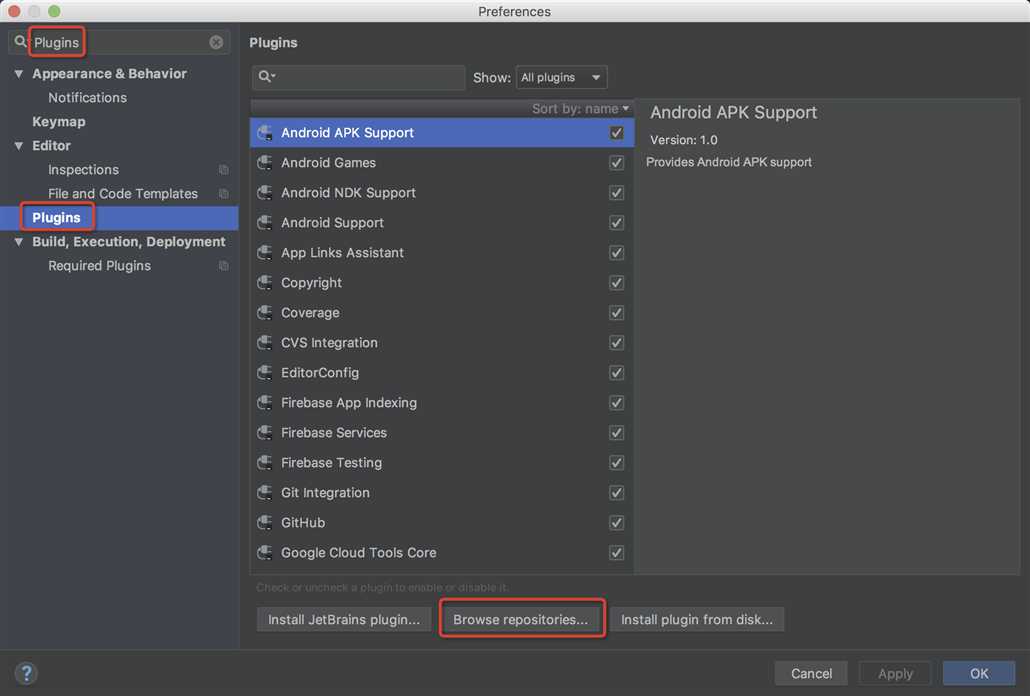Image resolution: width=1030 pixels, height=696 pixels.
Task: Collapse the Build, Execution, Deployment node
Action: [x=18, y=242]
